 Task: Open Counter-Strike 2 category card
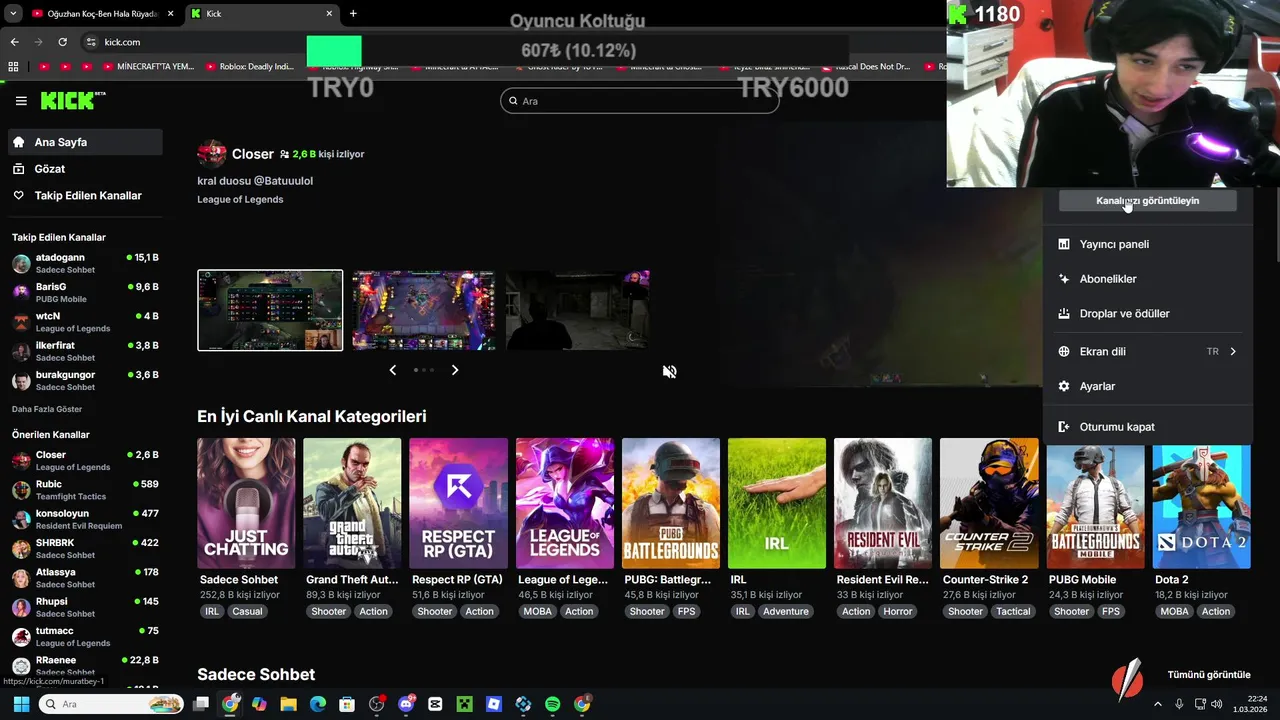click(x=989, y=503)
